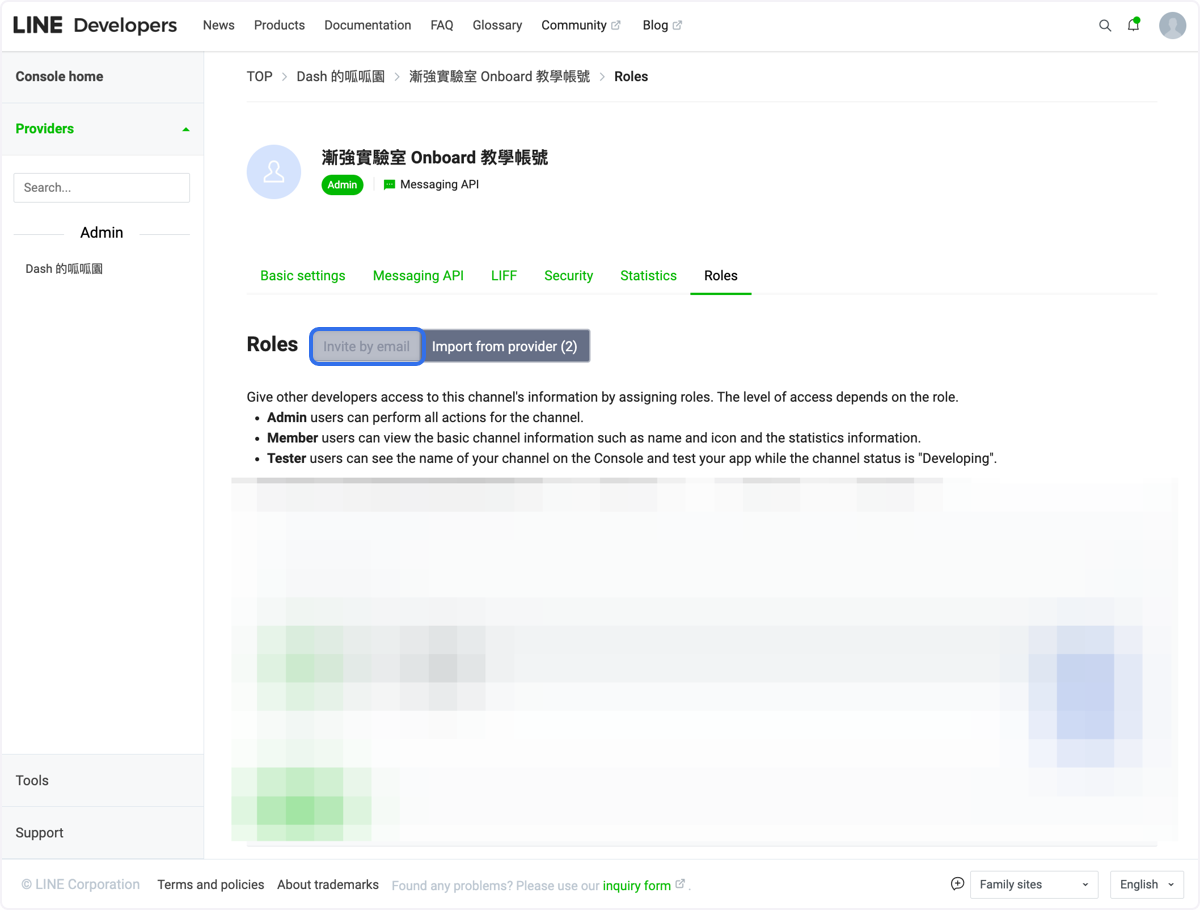The width and height of the screenshot is (1200, 910).
Task: Switch to the Messaging API tab
Action: (x=418, y=276)
